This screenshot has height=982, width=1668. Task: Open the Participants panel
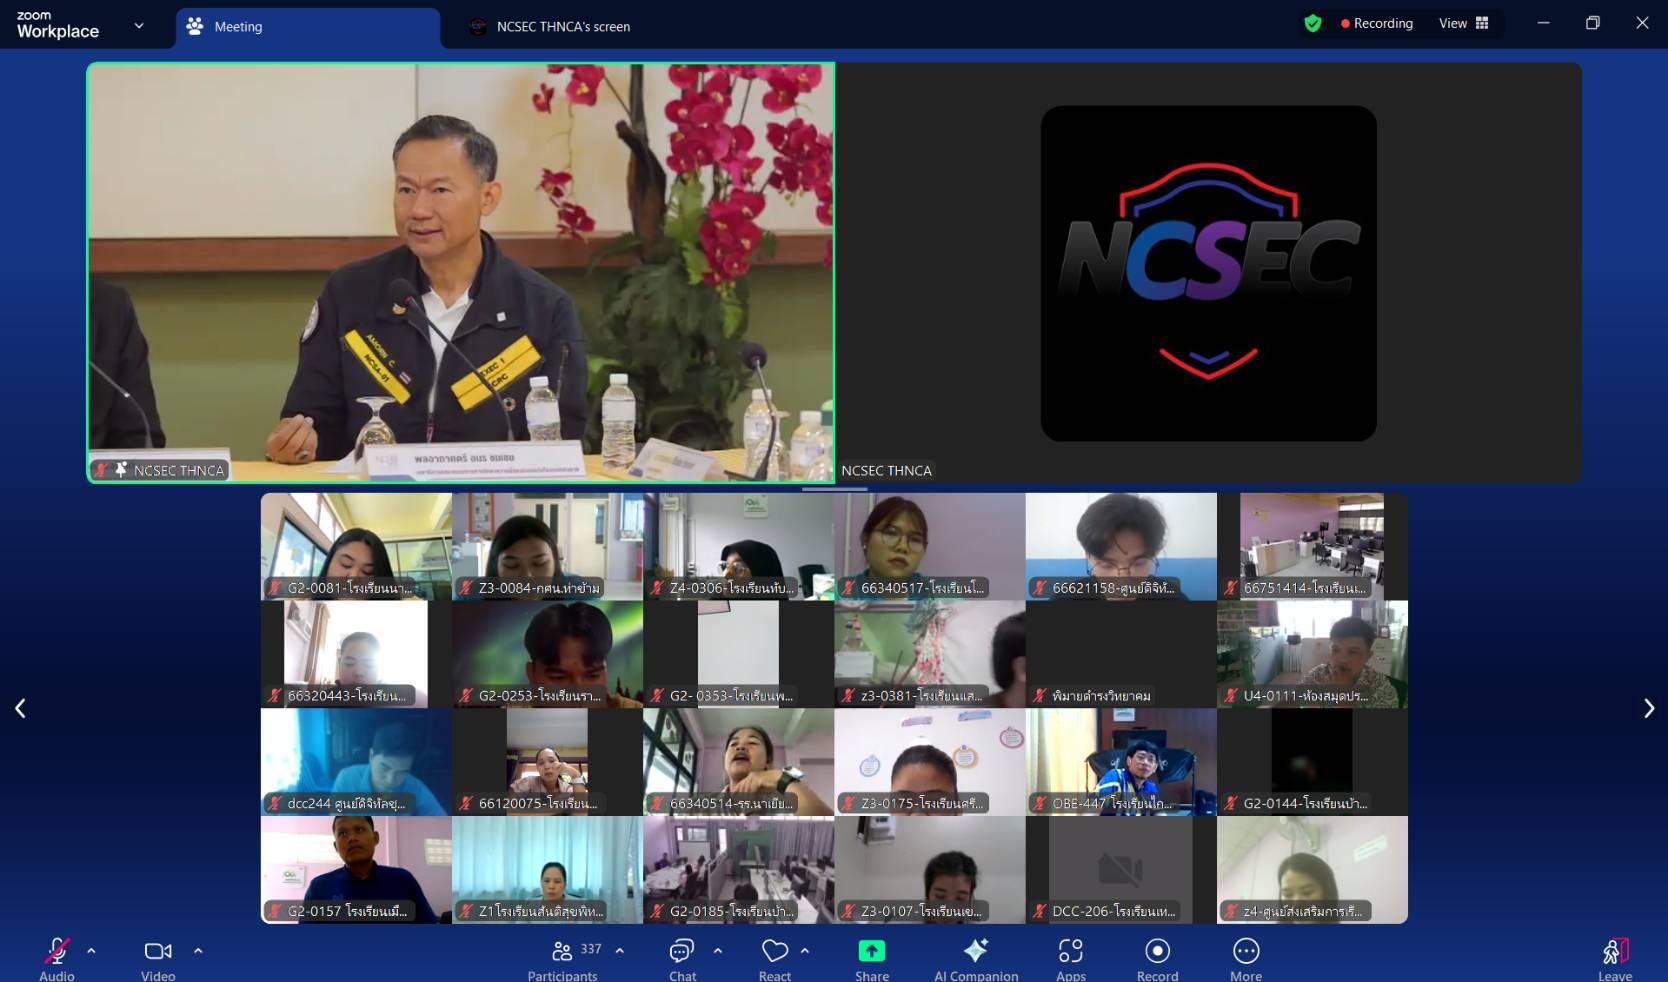(x=563, y=958)
